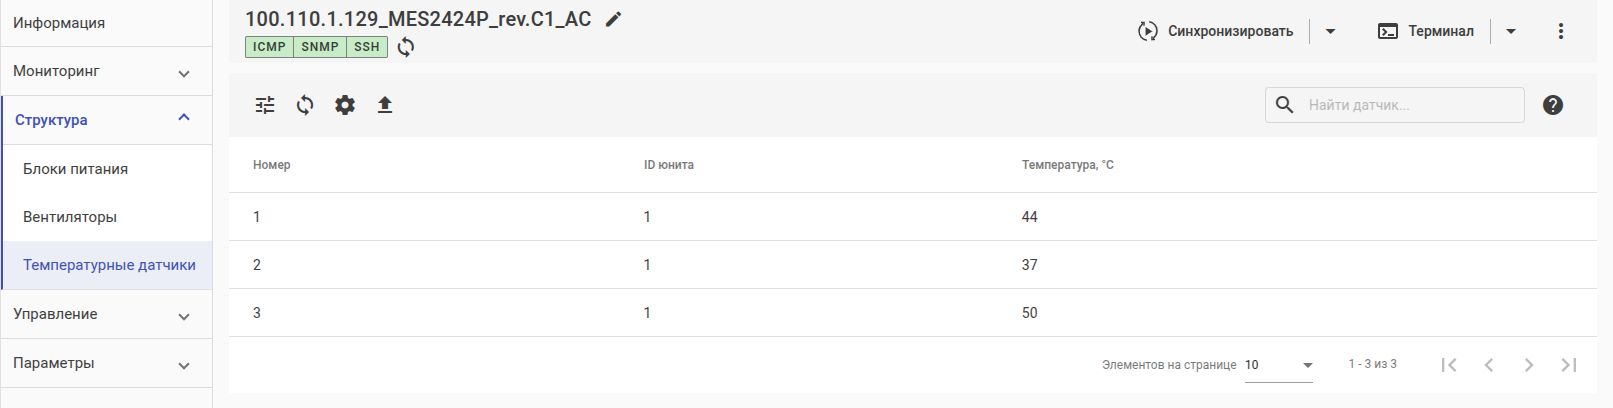Expand the Терминал dropdown arrow

click(1511, 31)
